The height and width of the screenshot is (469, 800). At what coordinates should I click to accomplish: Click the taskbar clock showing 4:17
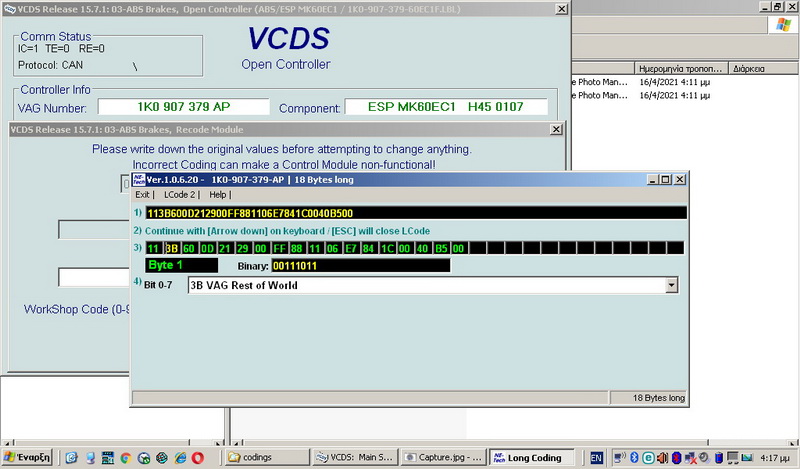774,458
